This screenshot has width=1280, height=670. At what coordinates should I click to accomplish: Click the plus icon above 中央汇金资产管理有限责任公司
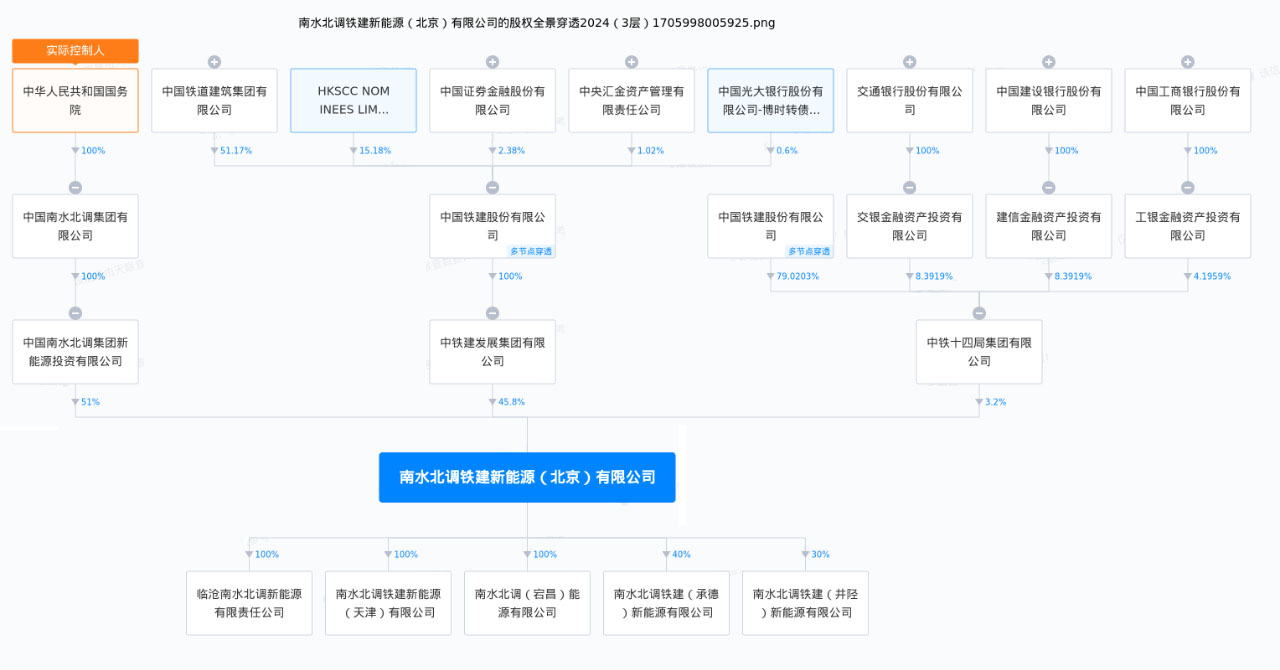(631, 62)
